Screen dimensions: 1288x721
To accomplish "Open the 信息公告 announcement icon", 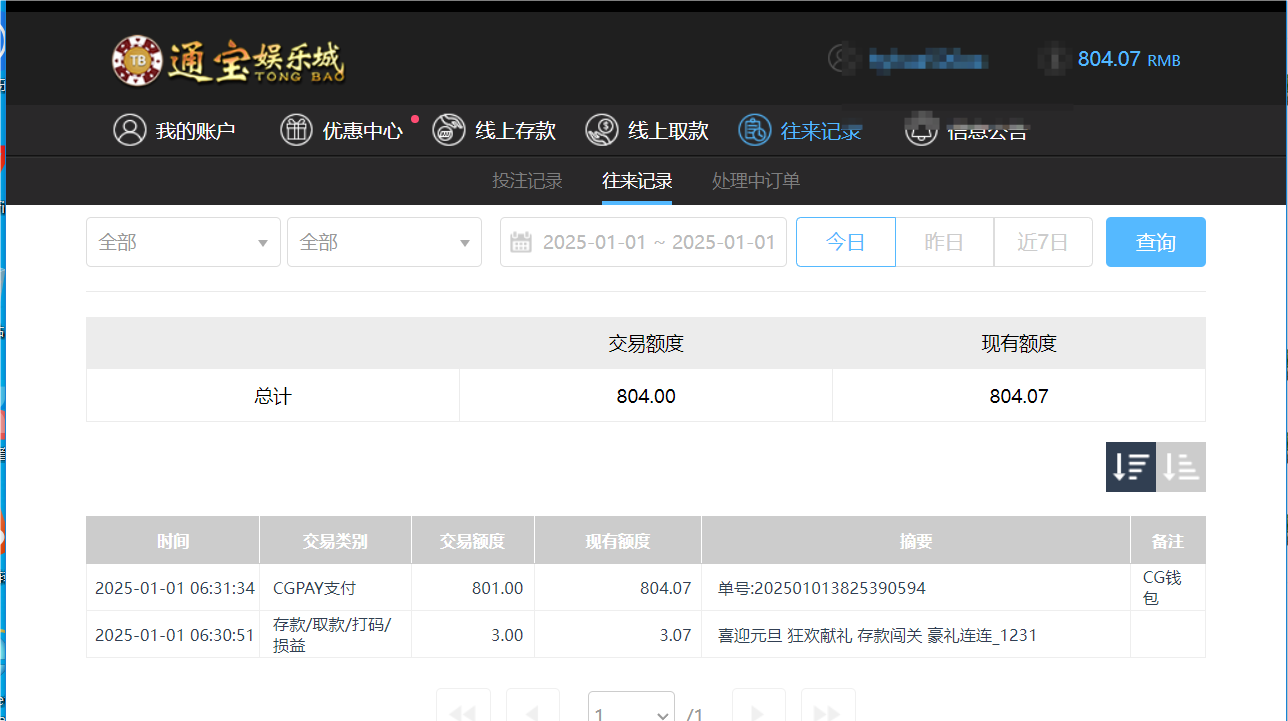I will coord(921,130).
